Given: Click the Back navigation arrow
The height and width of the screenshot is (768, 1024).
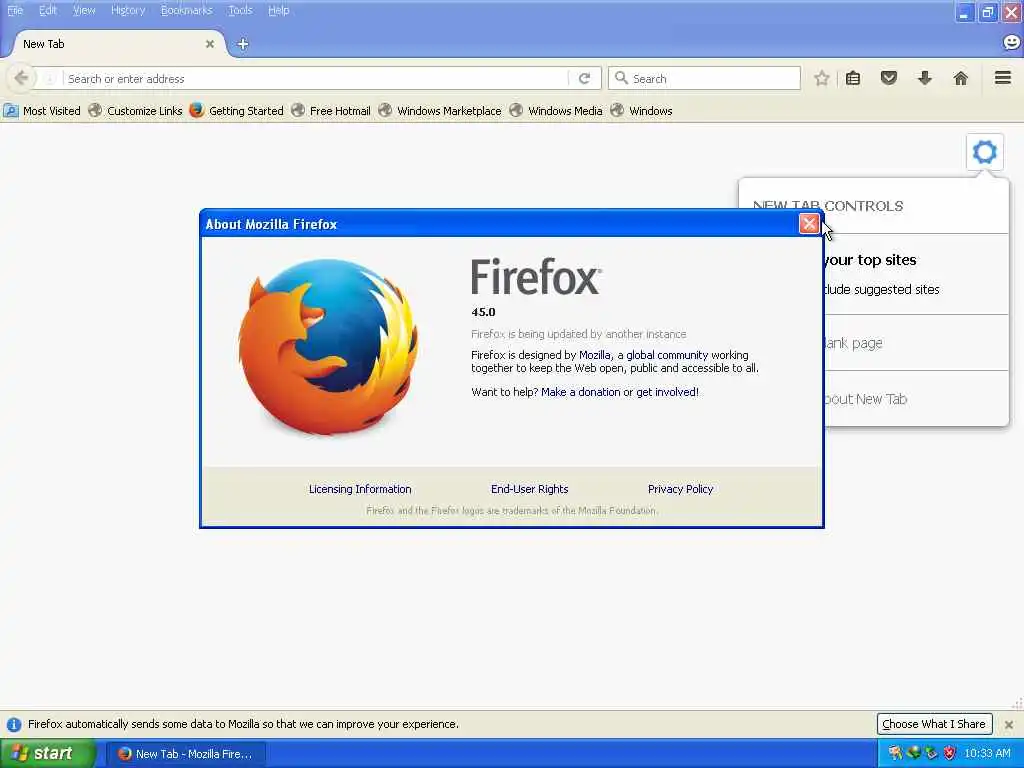Looking at the screenshot, I should 21,78.
